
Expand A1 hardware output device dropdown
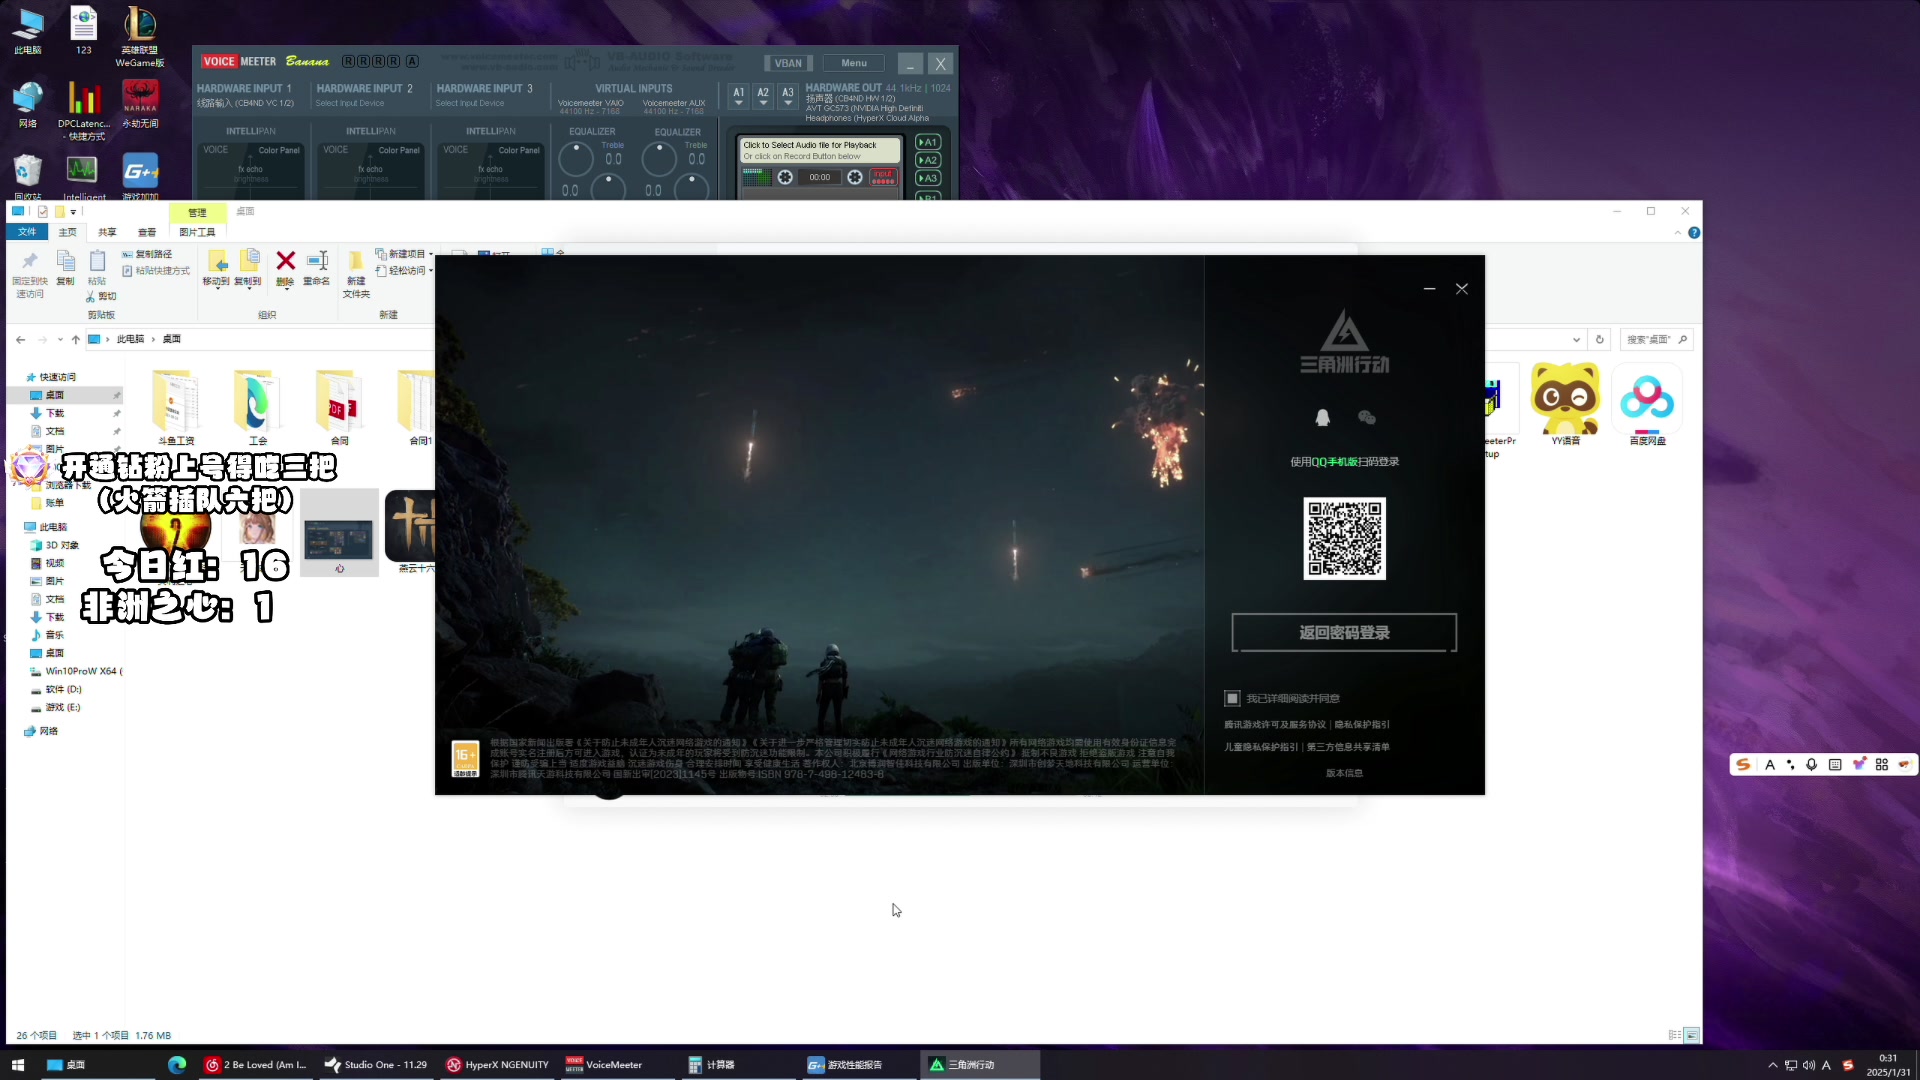point(739,96)
